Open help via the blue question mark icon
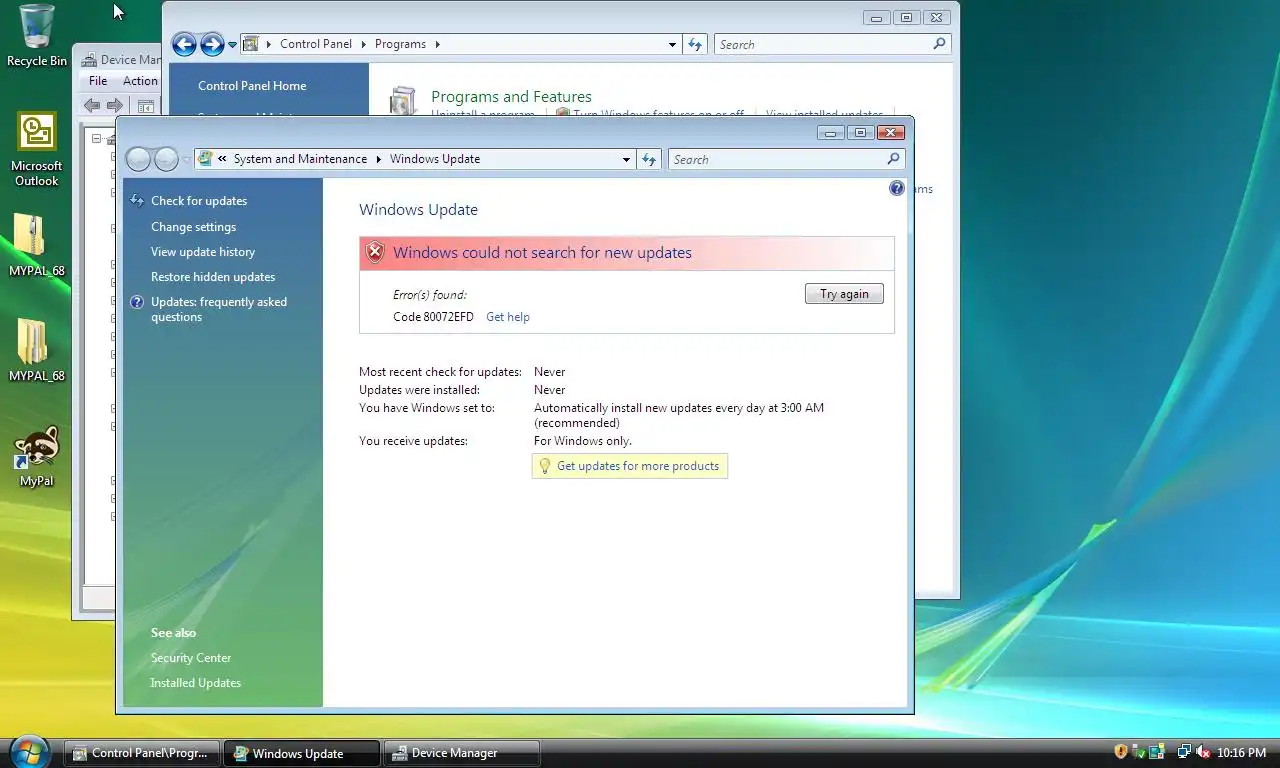1280x768 pixels. 897,188
